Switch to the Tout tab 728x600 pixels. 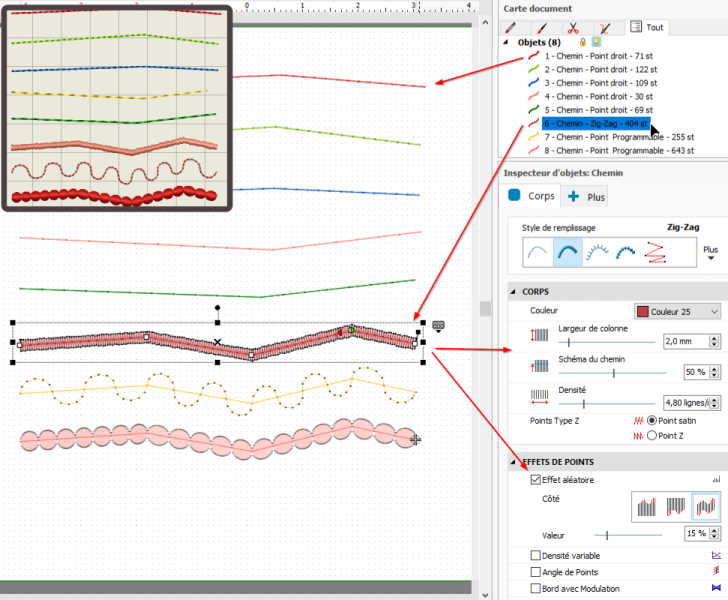(647, 27)
